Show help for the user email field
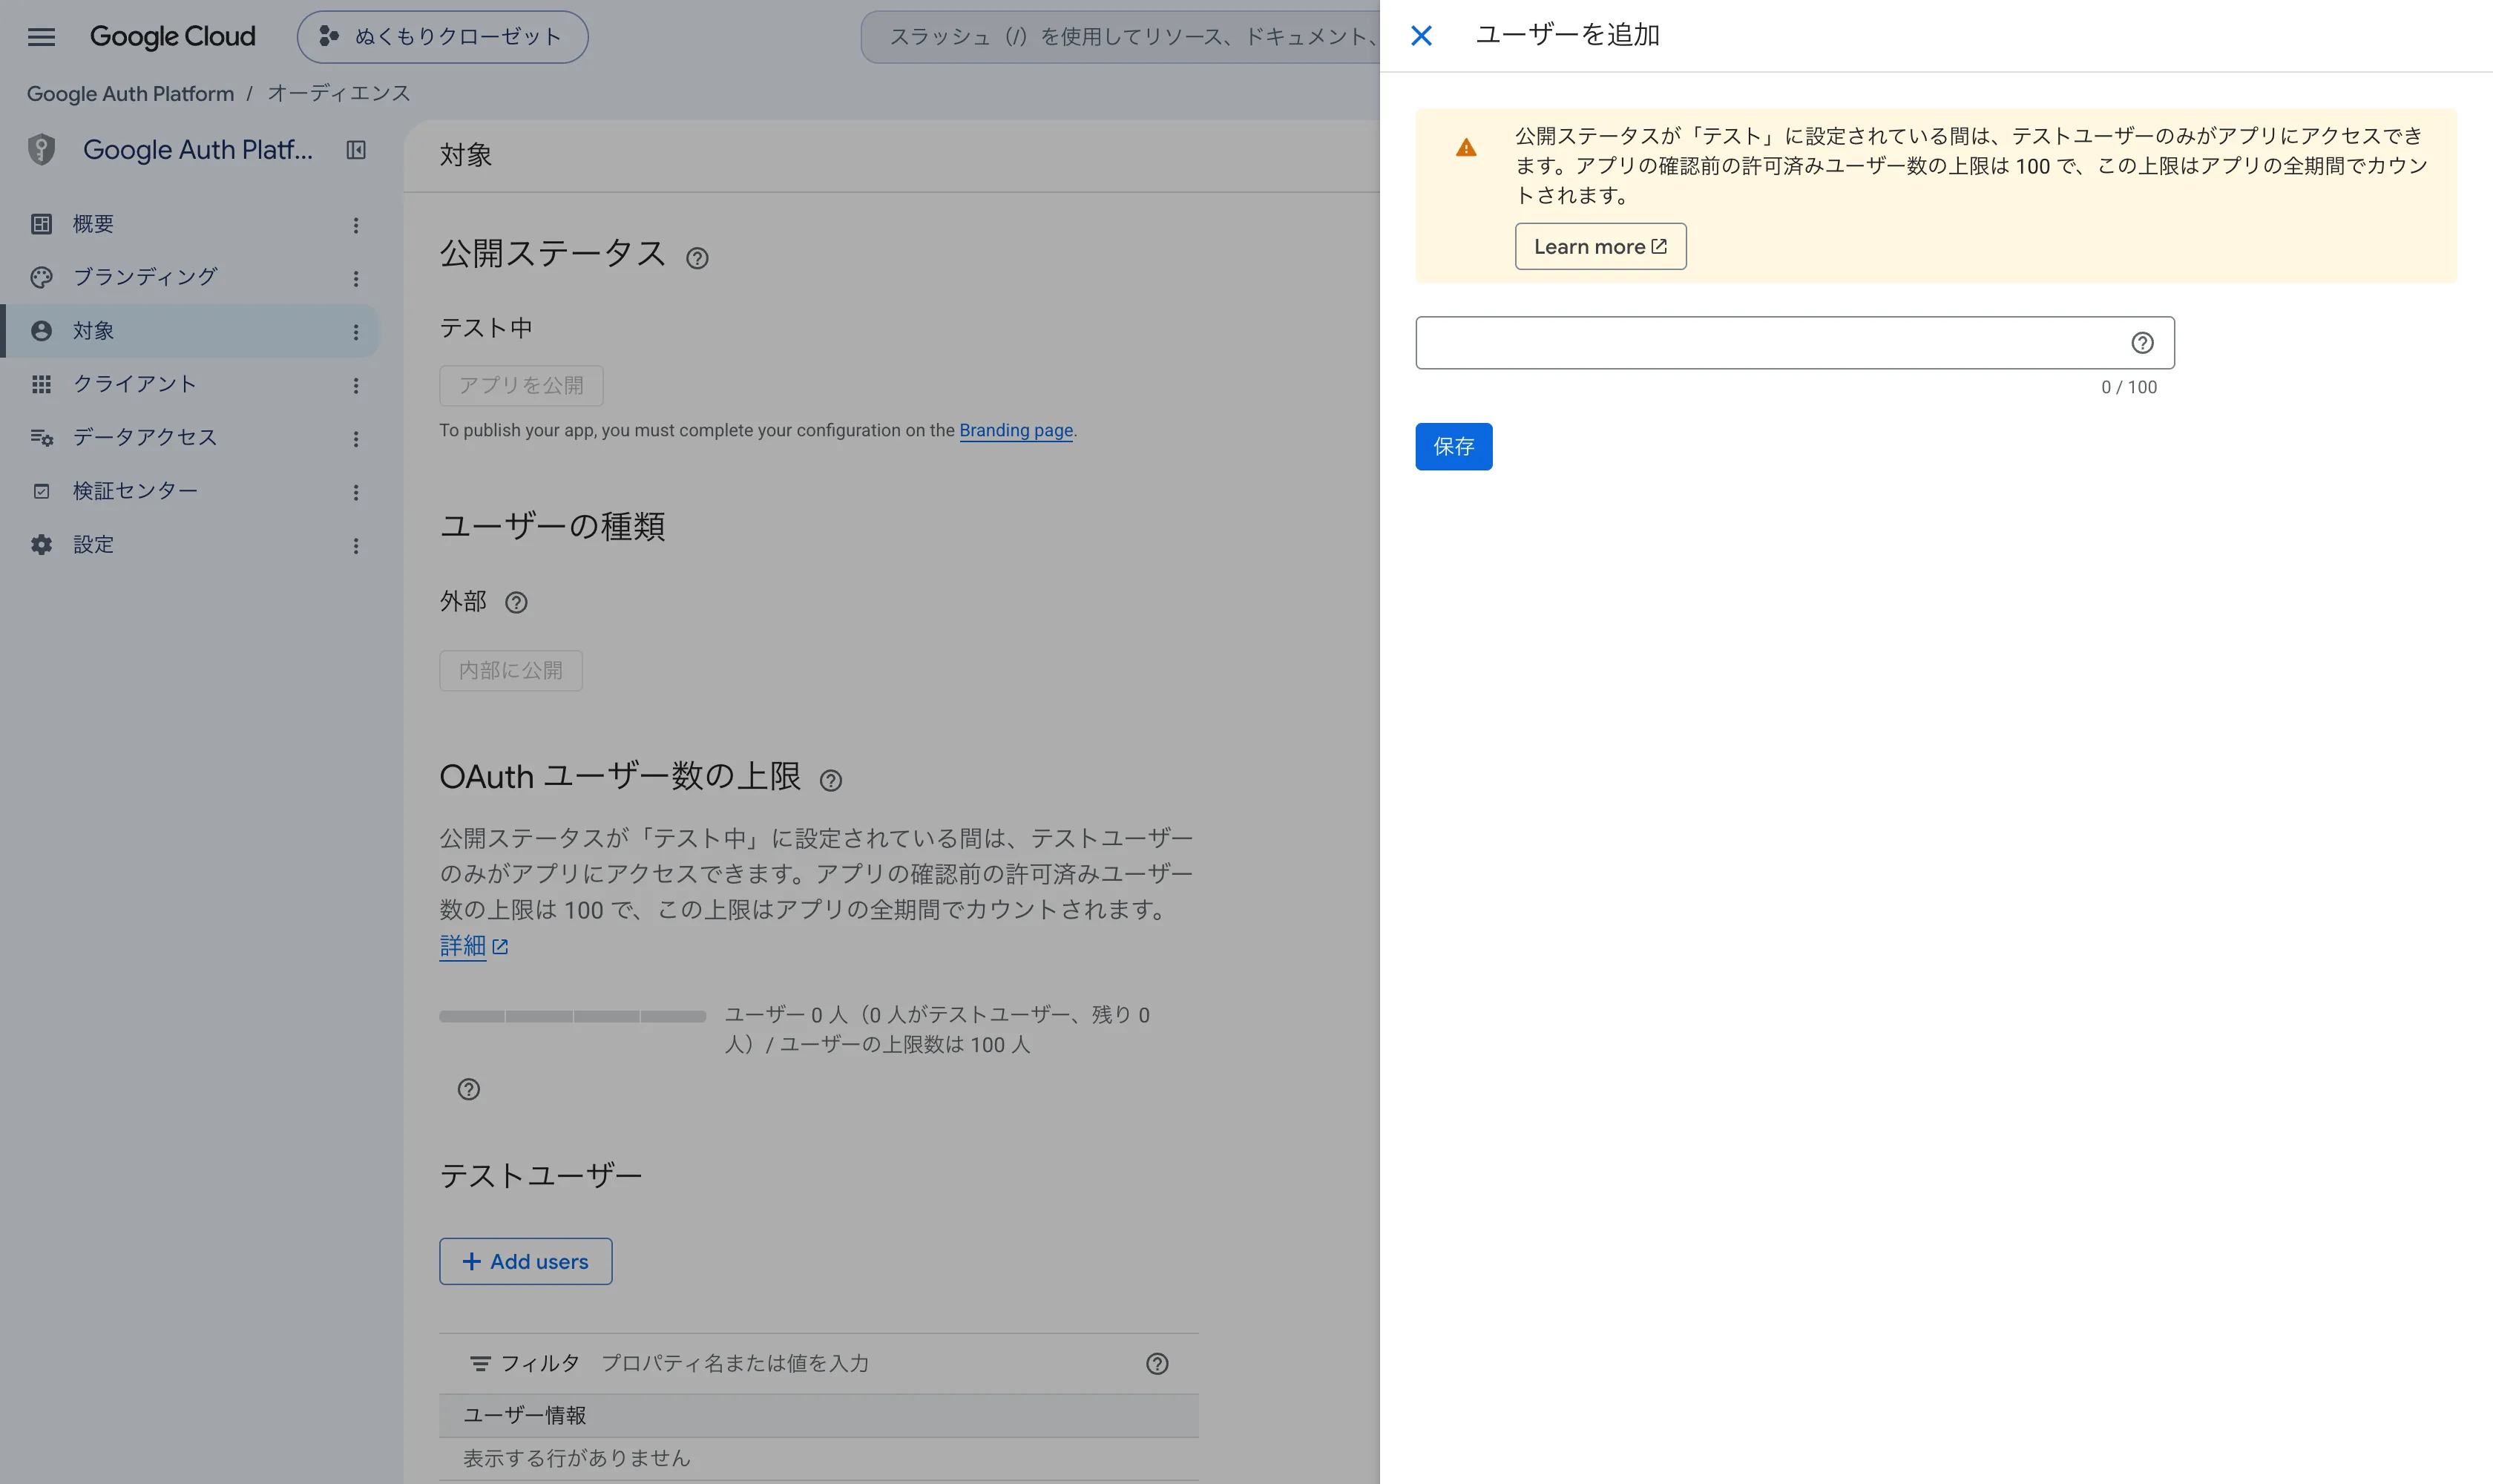The width and height of the screenshot is (2493, 1484). [x=2142, y=343]
